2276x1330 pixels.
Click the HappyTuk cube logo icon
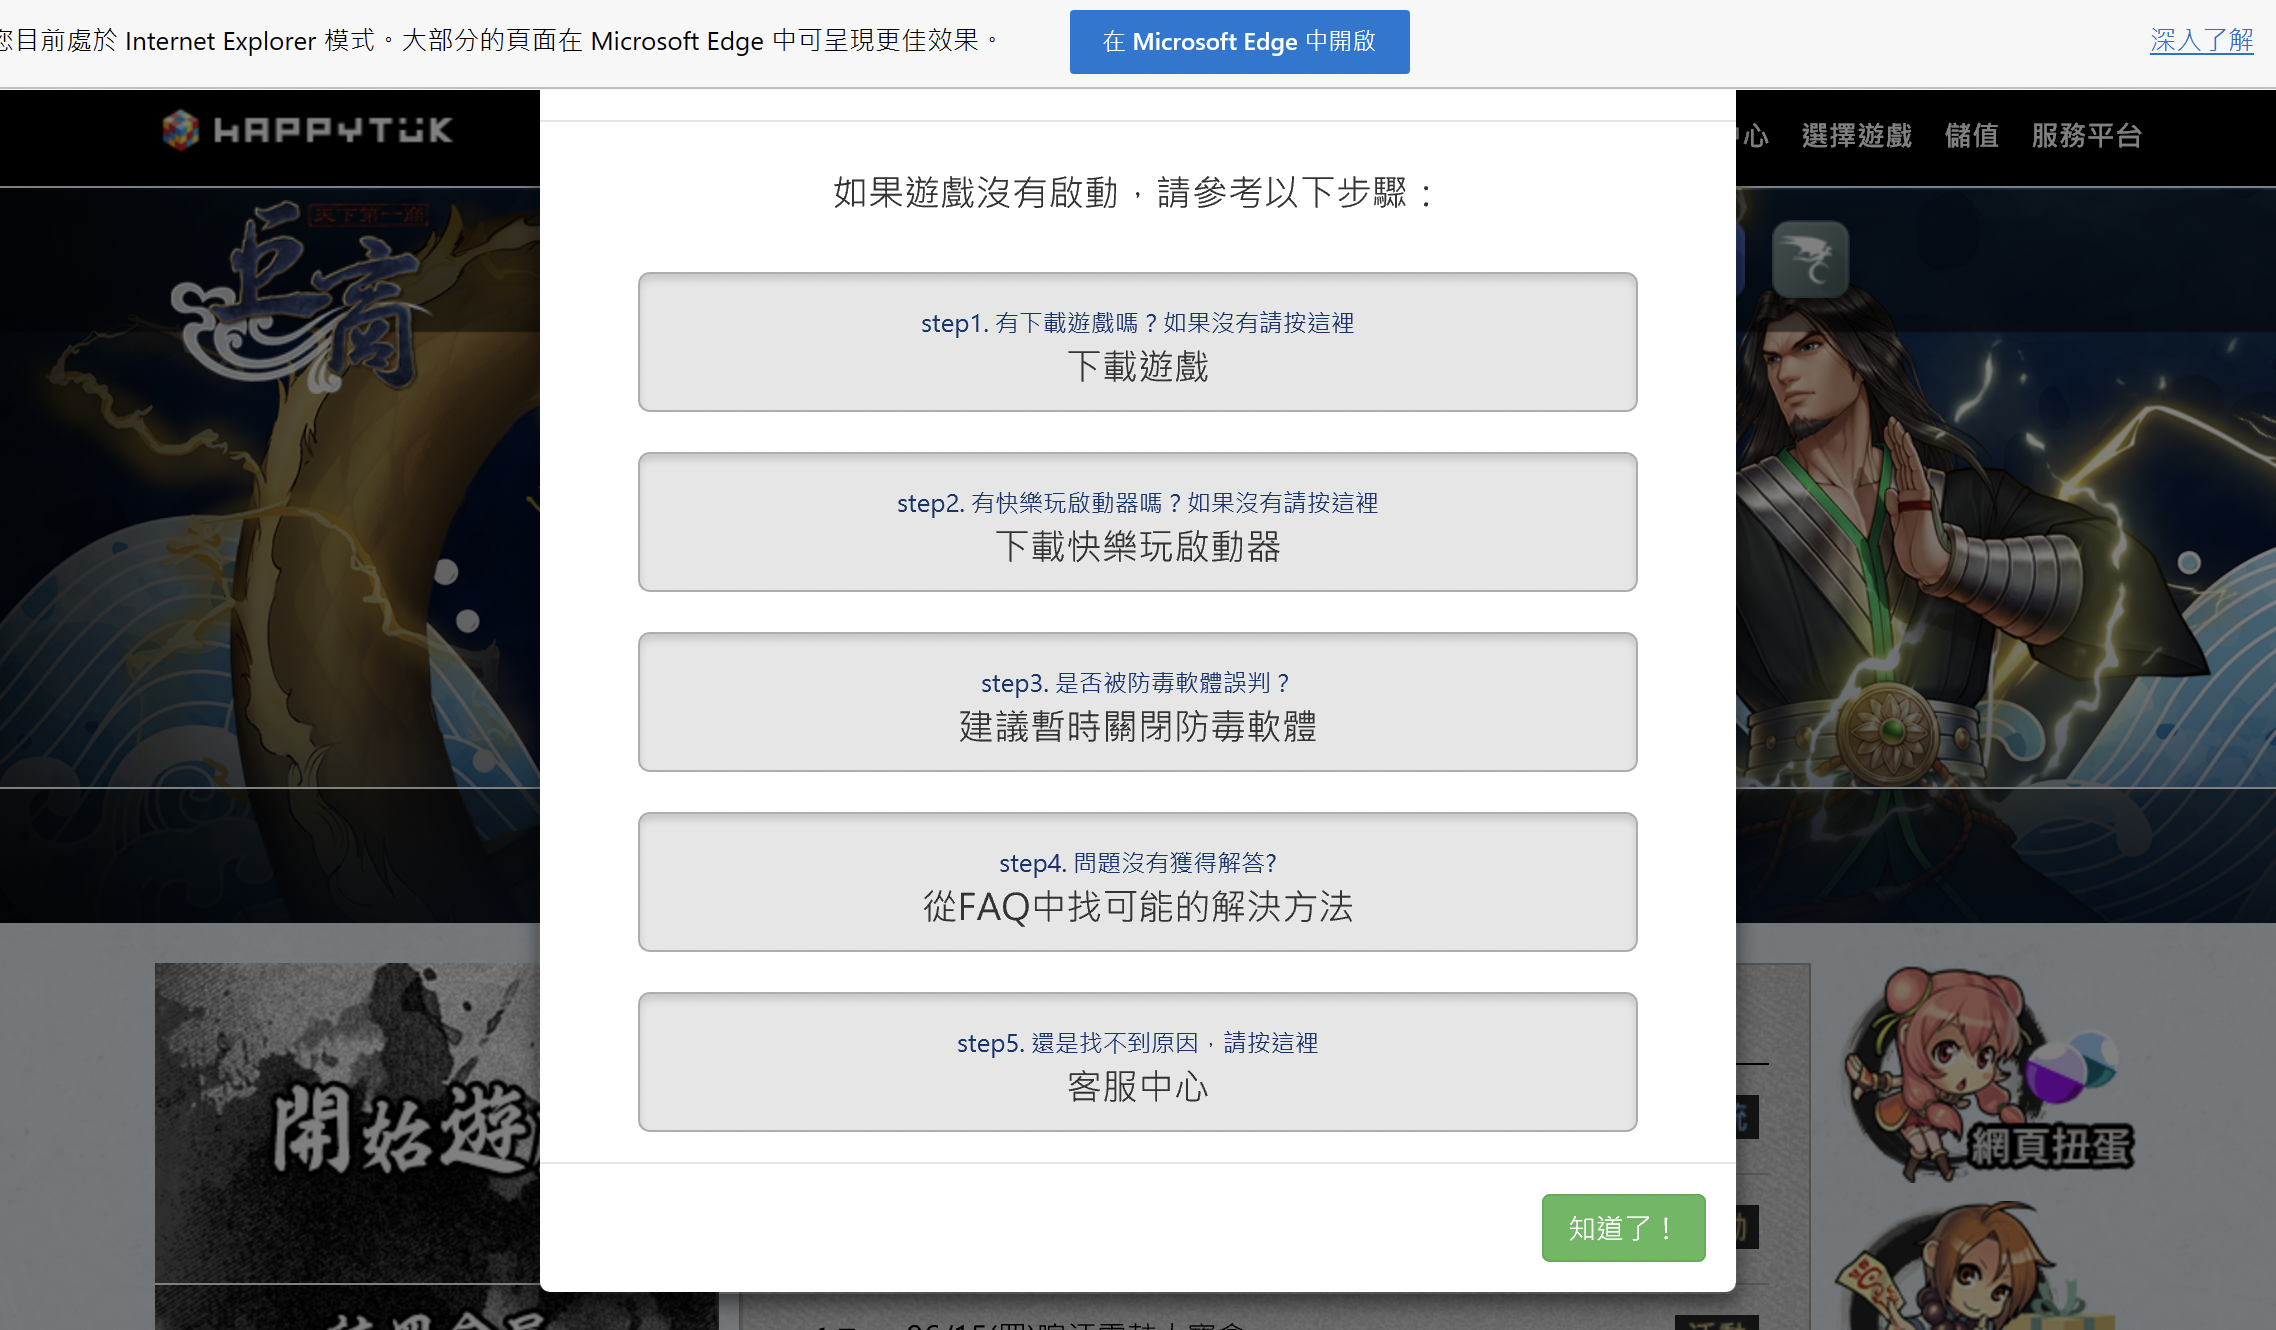coord(181,130)
